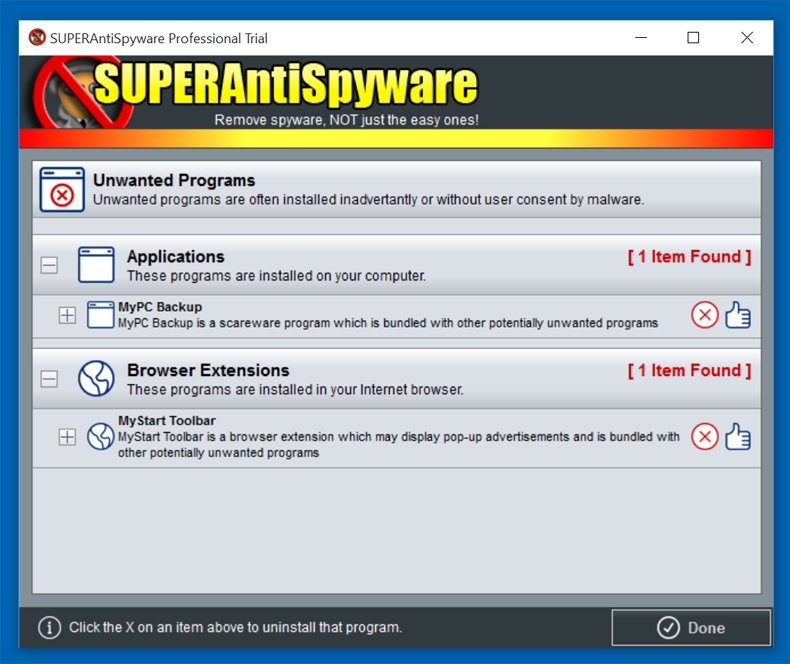The width and height of the screenshot is (790, 664).
Task: Click 'These programs are installed on your computer.'
Action: [277, 276]
